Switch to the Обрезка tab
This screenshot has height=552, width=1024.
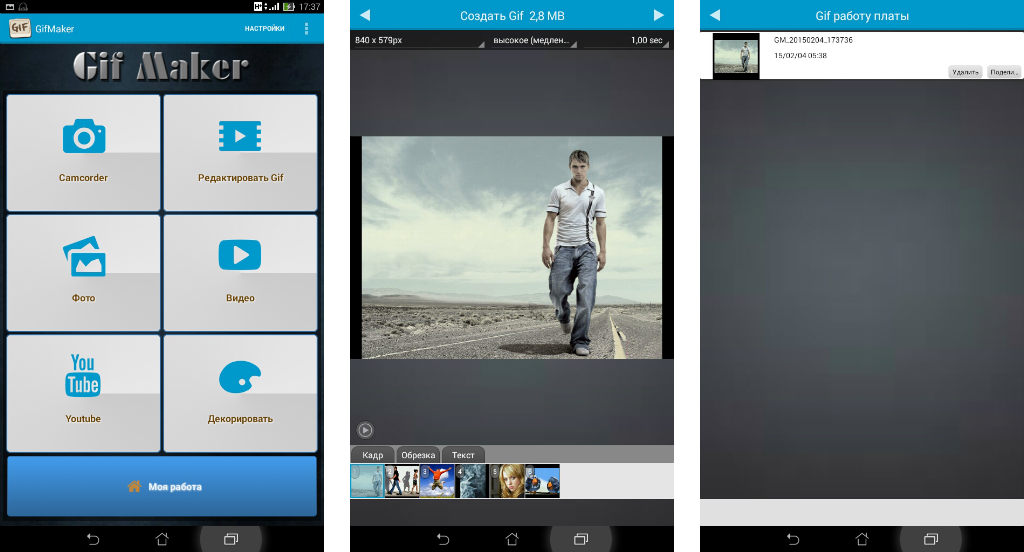418,455
